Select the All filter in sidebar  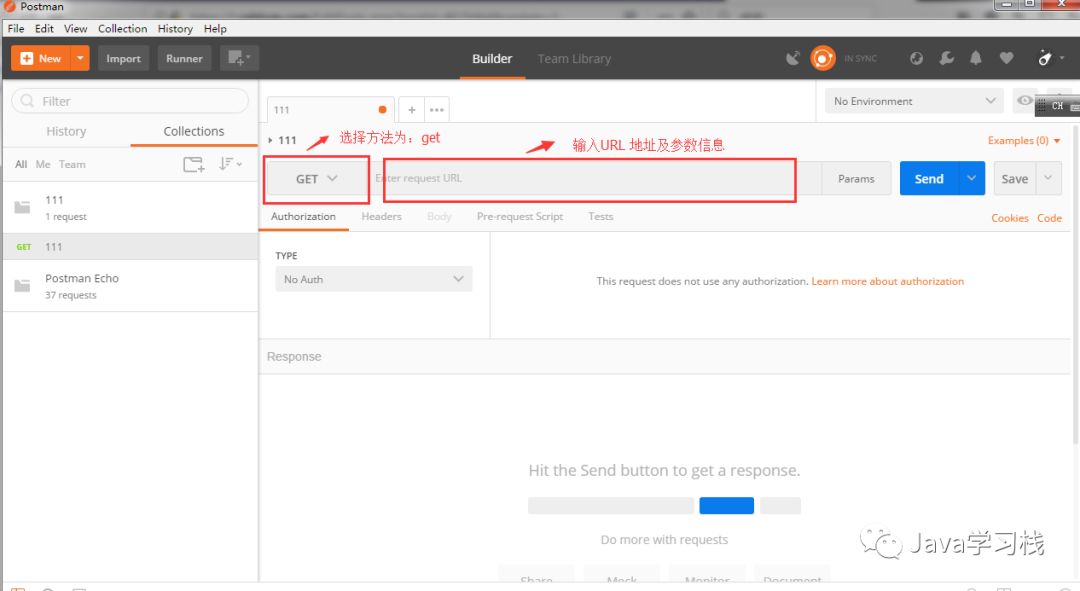tap(21, 164)
